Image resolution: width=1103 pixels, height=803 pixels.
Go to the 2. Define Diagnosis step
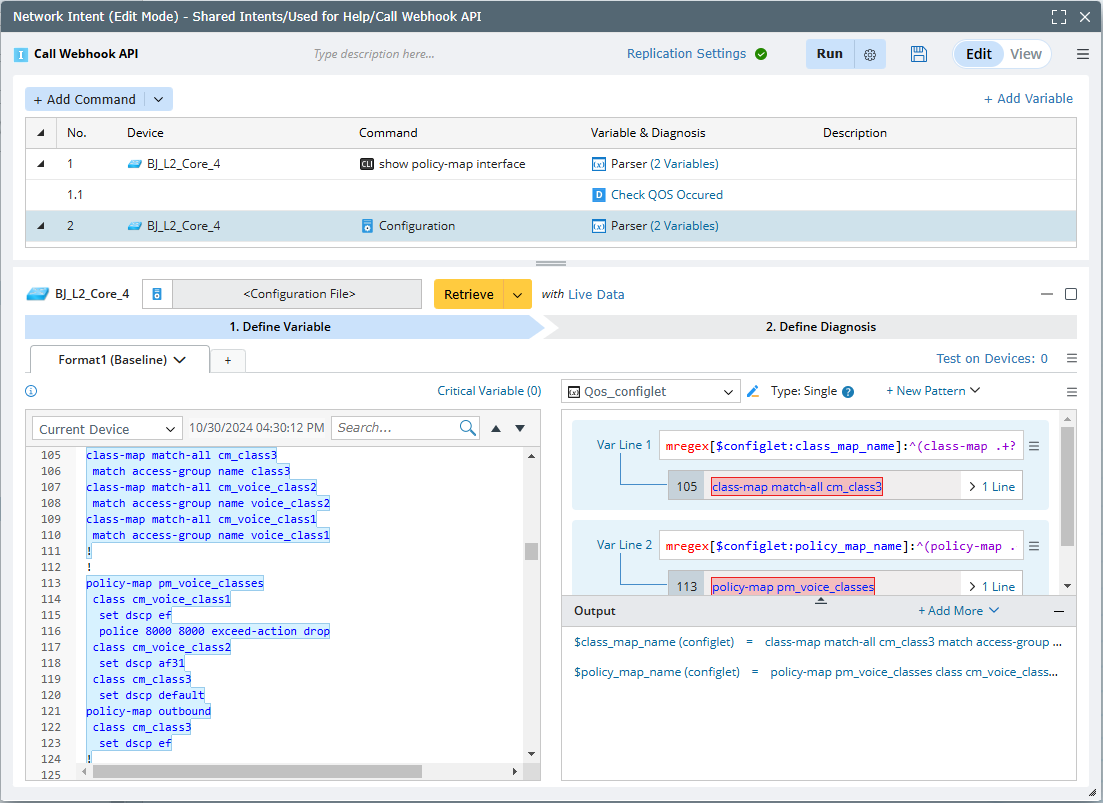(820, 327)
